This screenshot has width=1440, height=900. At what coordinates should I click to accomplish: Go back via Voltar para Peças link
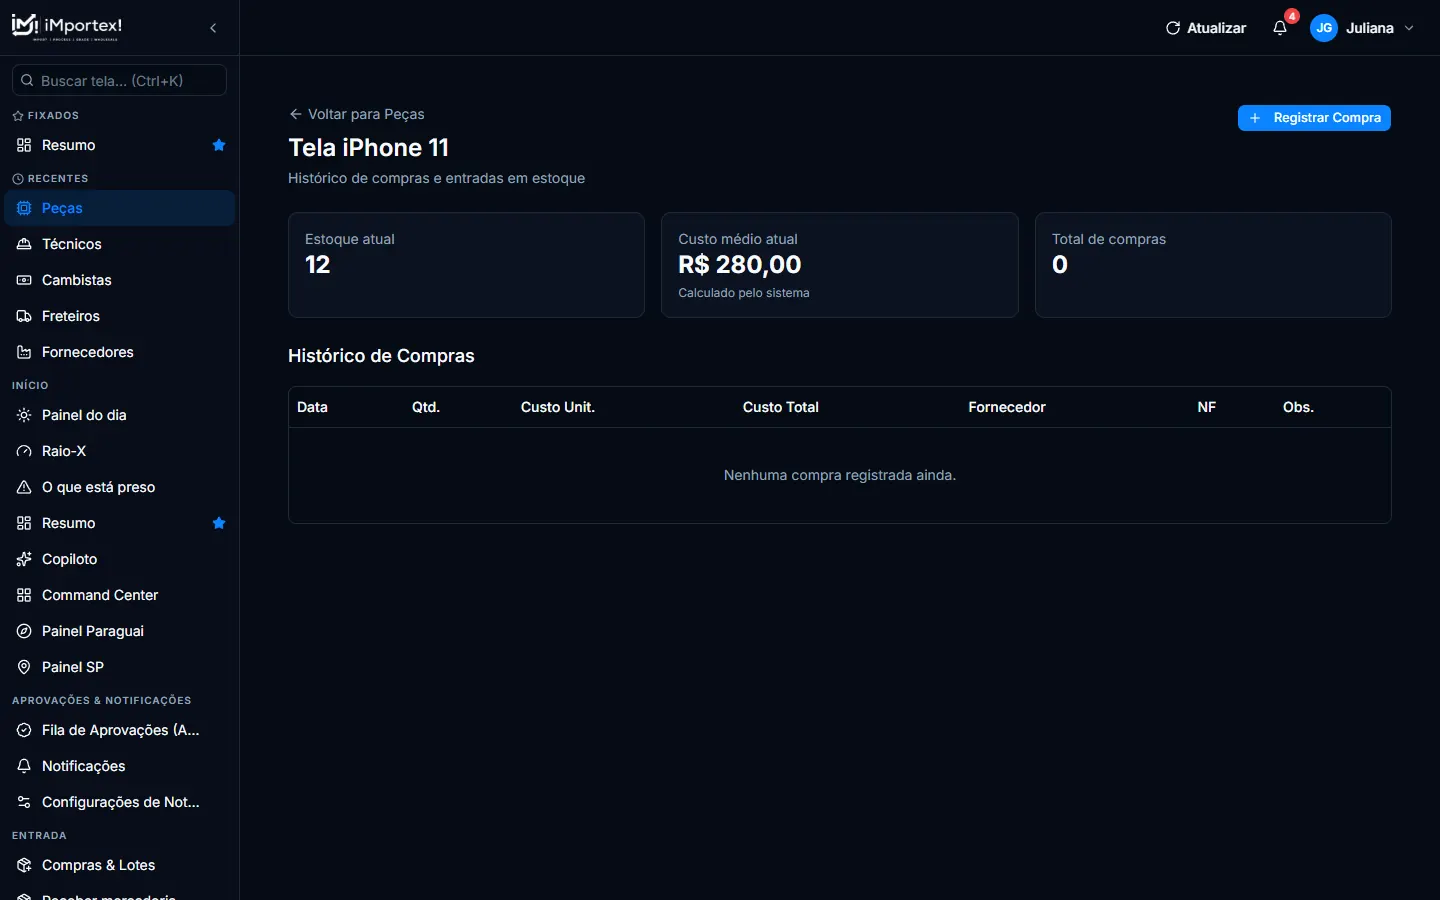pyautogui.click(x=356, y=114)
